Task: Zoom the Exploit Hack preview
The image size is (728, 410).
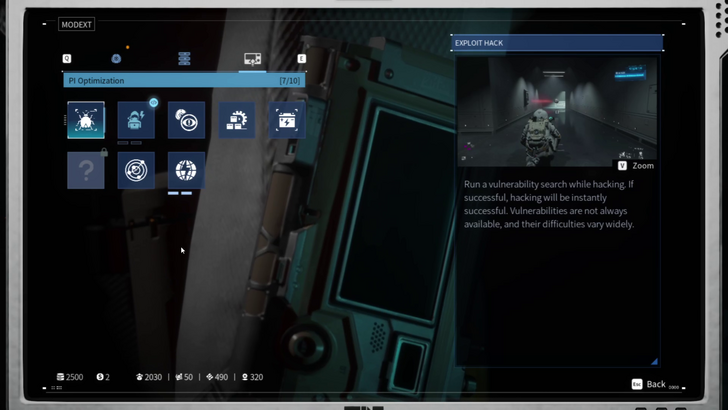Action: pos(636,166)
